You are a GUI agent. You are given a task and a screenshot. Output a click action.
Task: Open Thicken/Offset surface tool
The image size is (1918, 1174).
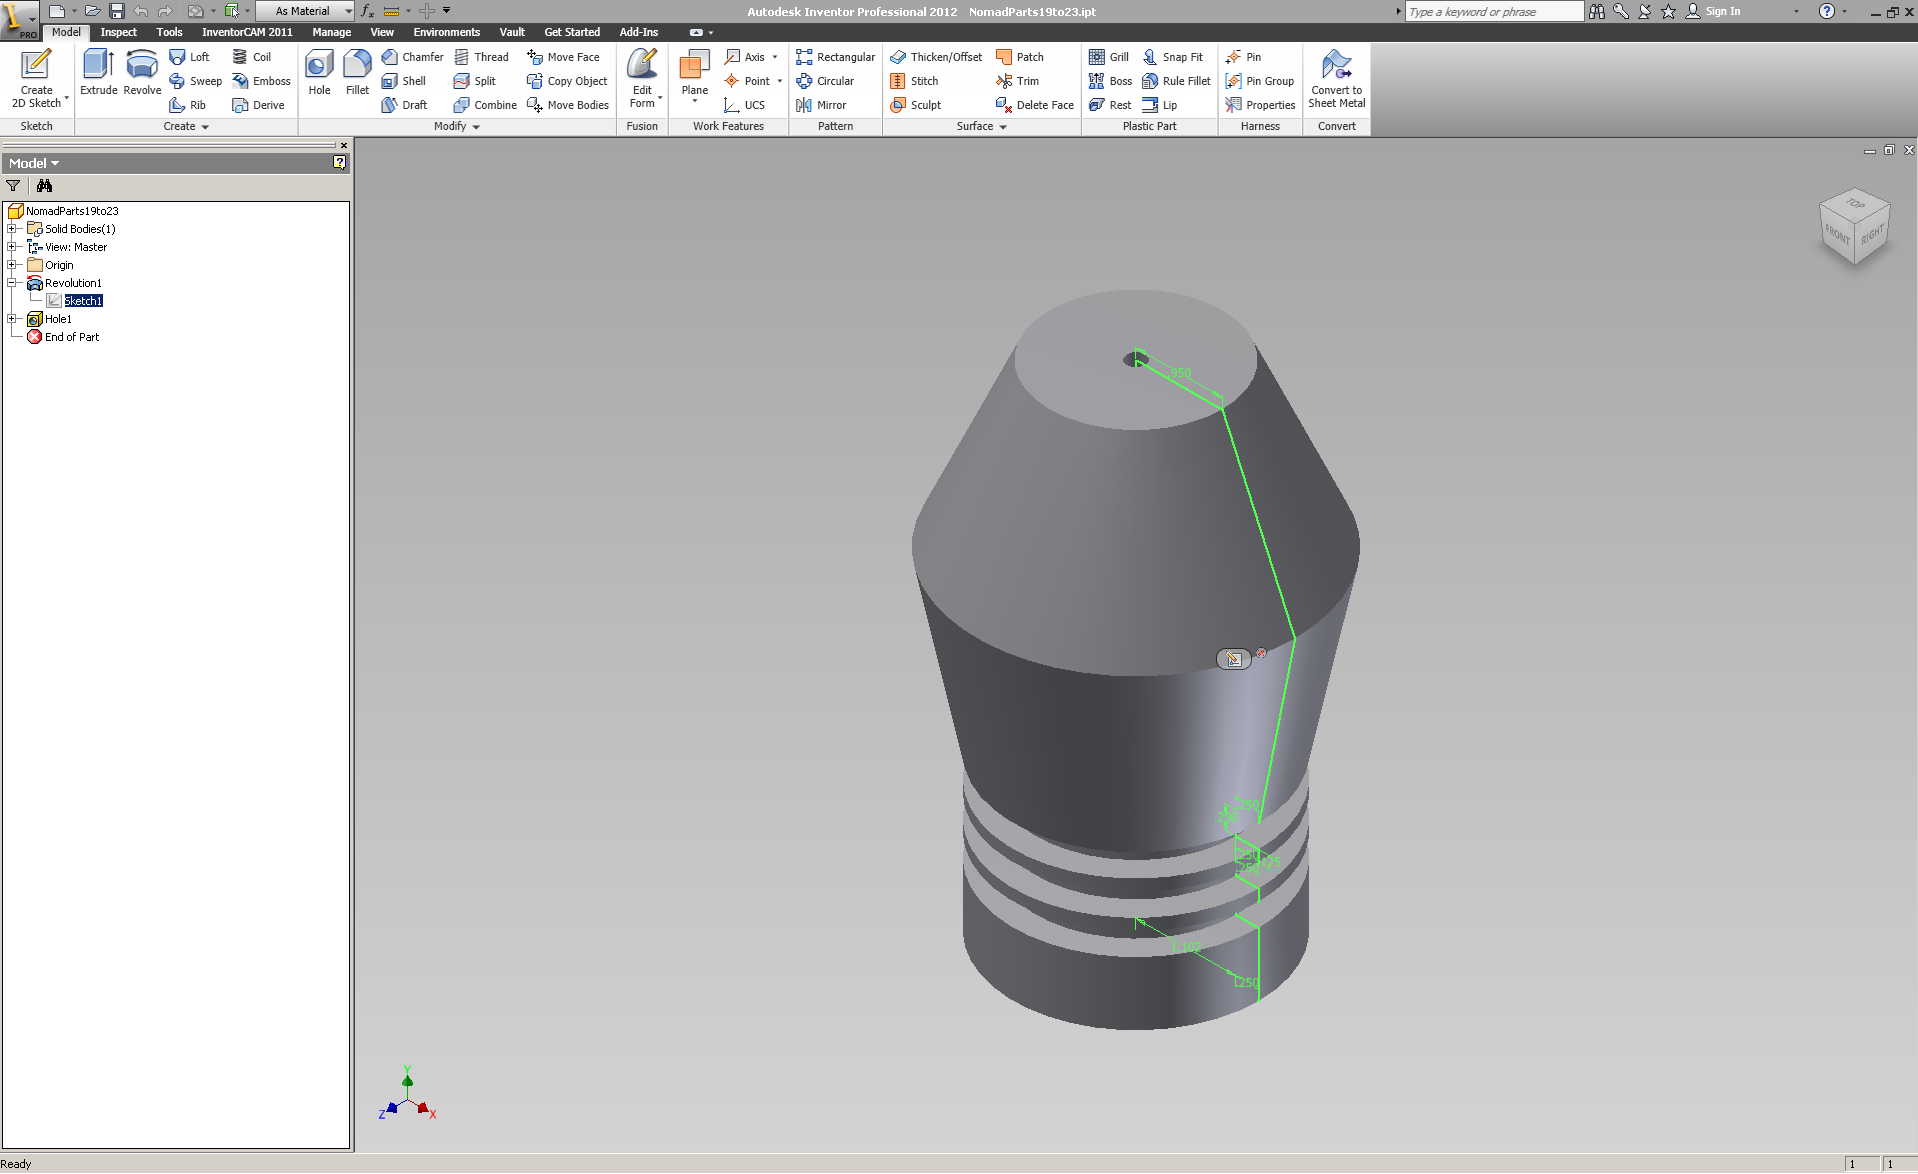coord(936,57)
